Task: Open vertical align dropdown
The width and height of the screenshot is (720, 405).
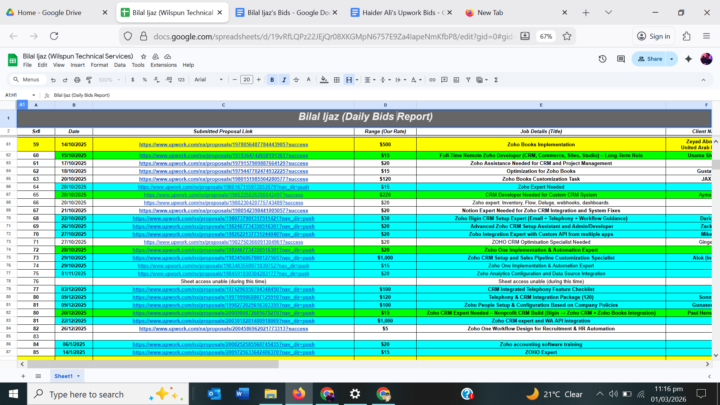Action: (x=385, y=80)
